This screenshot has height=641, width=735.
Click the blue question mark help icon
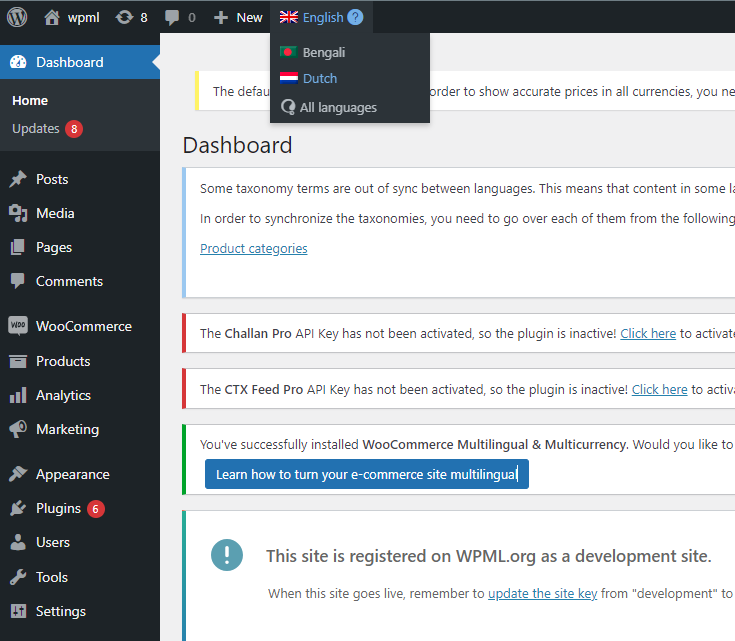pyautogui.click(x=355, y=17)
